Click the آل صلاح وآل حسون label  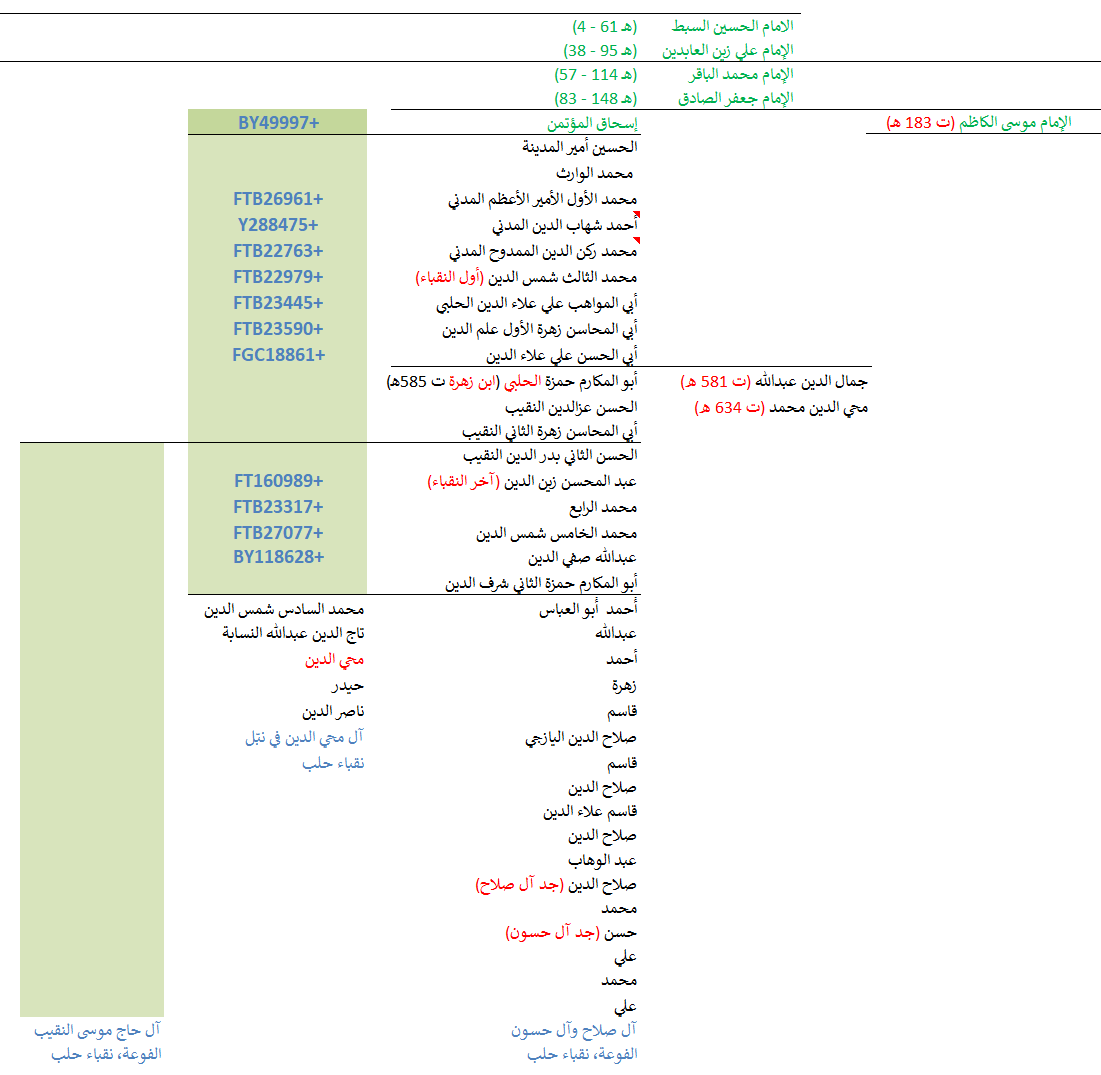[x=573, y=1030]
